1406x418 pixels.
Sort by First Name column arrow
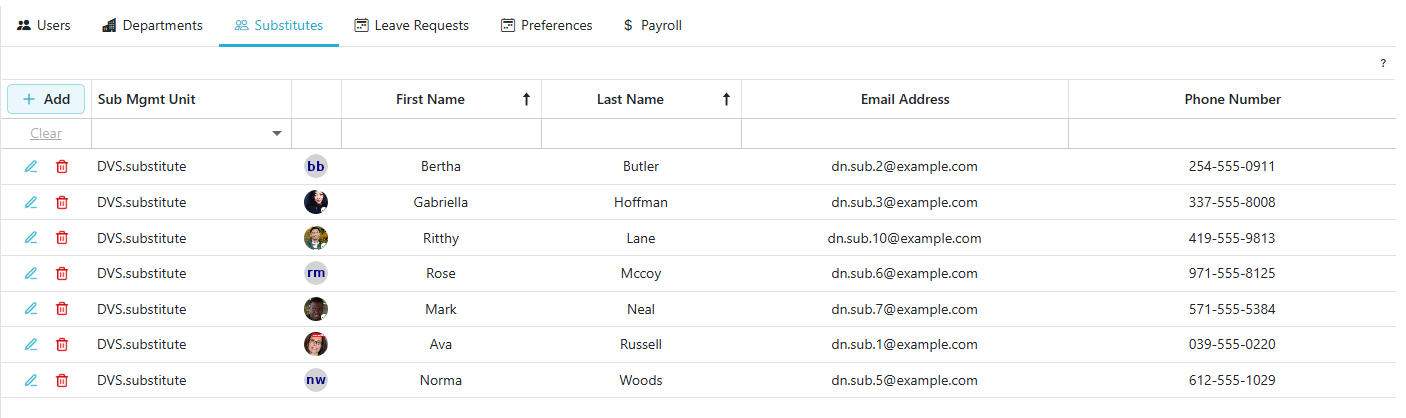[x=526, y=100]
